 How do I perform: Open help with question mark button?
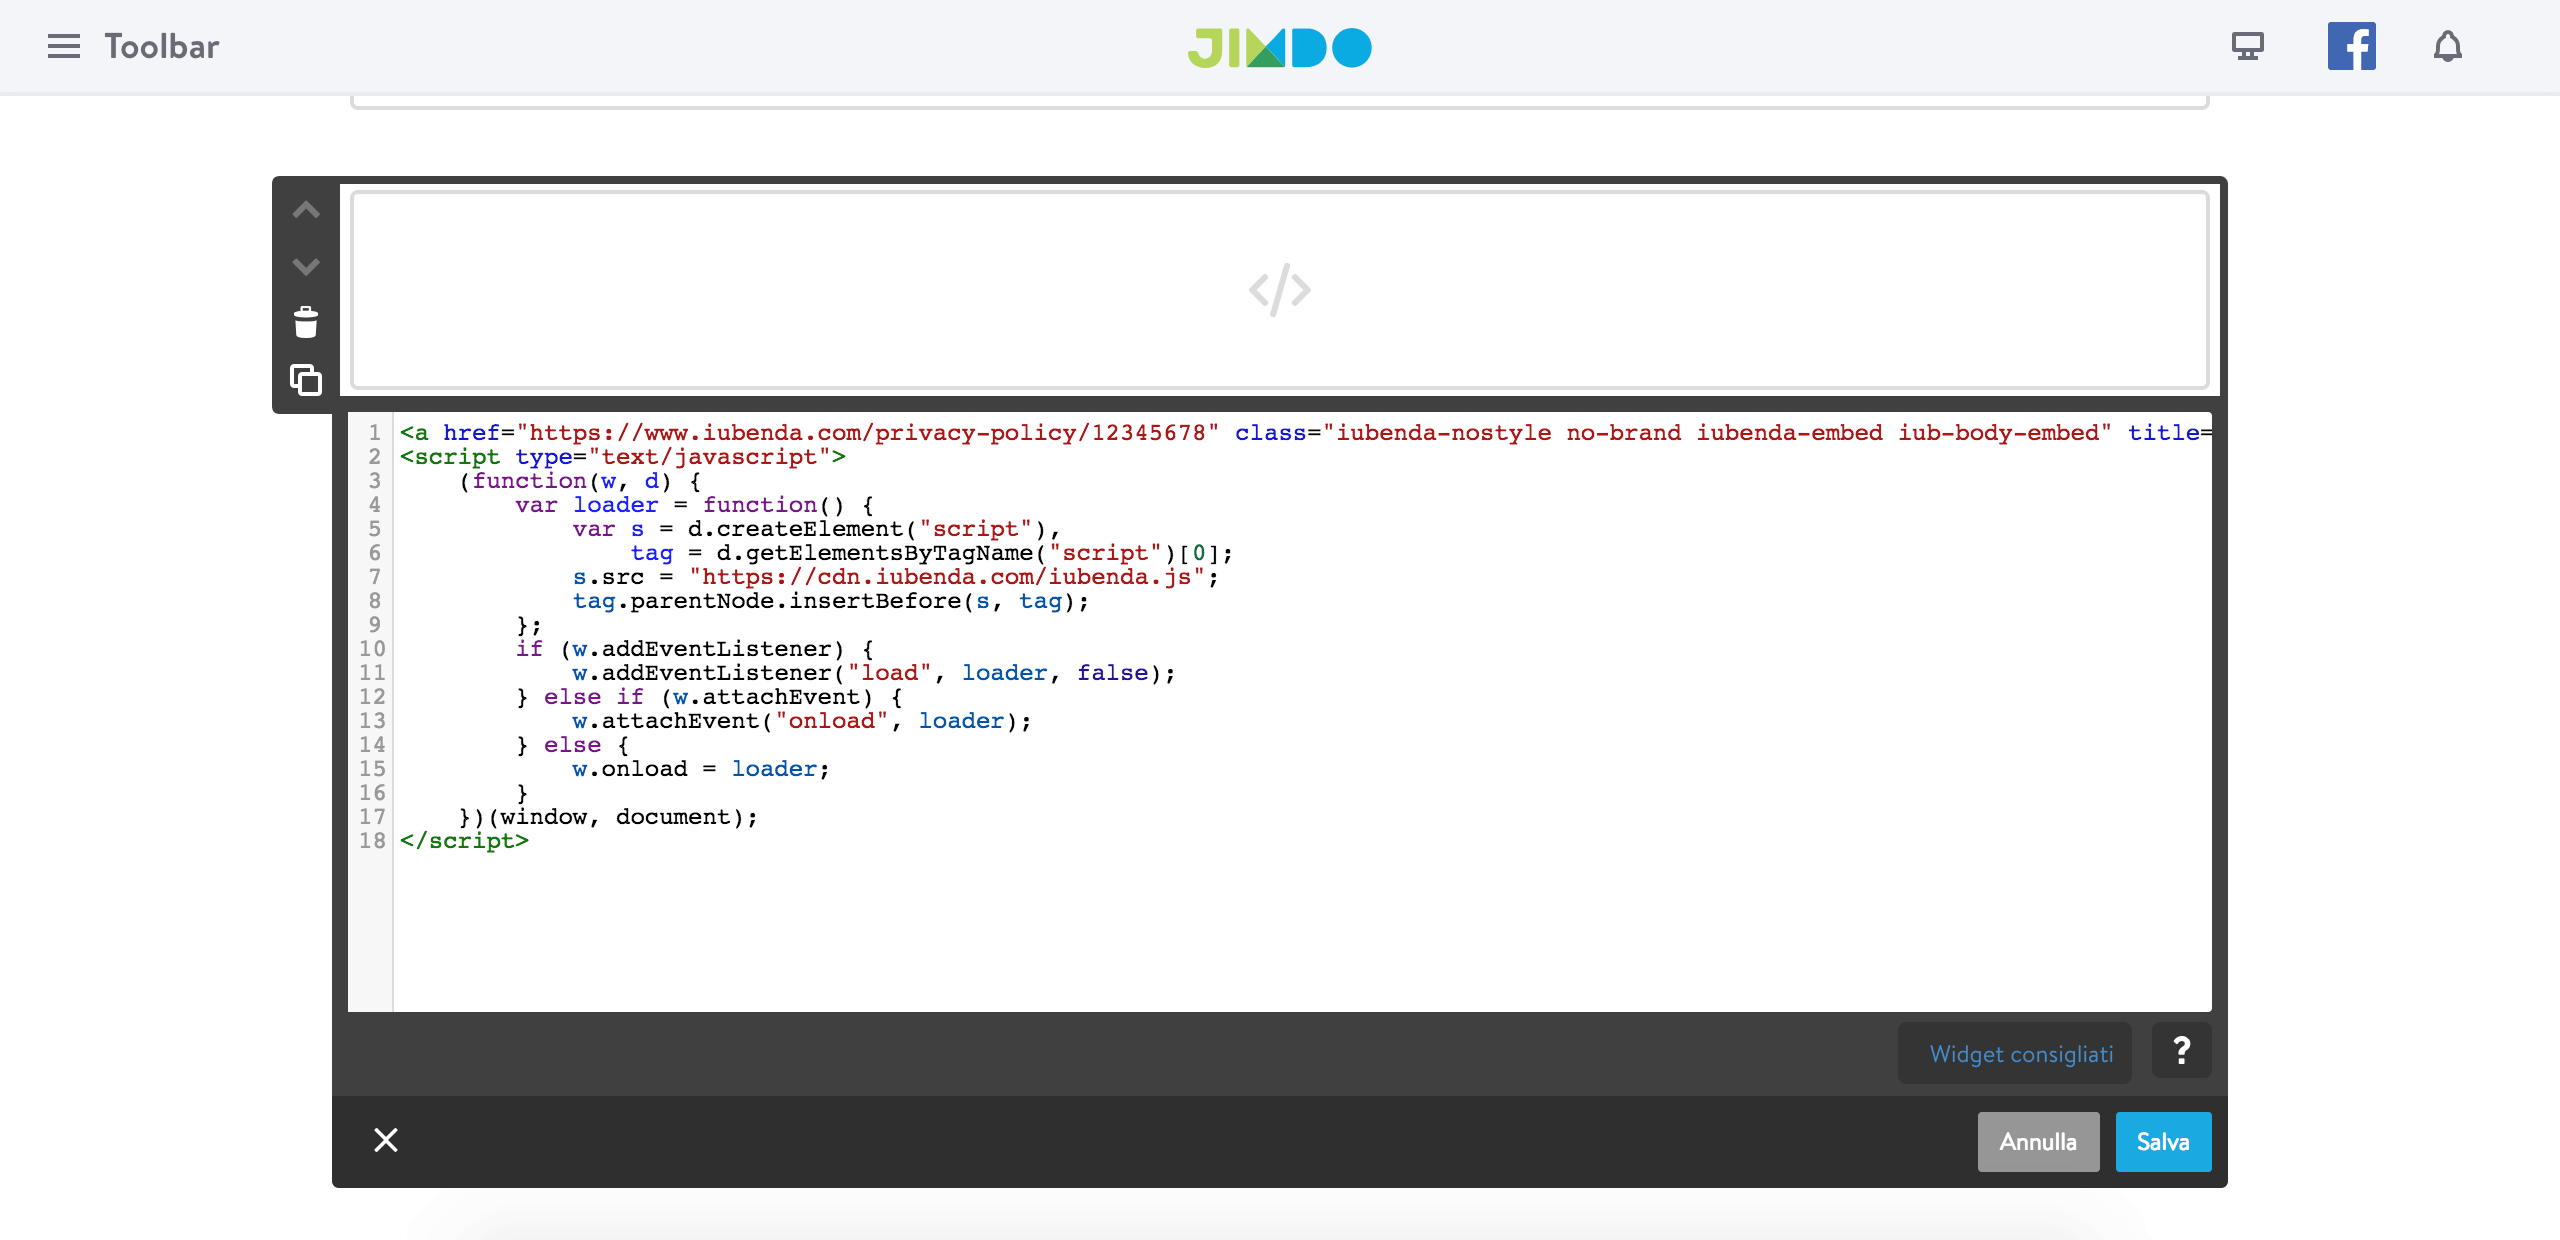click(2181, 1051)
